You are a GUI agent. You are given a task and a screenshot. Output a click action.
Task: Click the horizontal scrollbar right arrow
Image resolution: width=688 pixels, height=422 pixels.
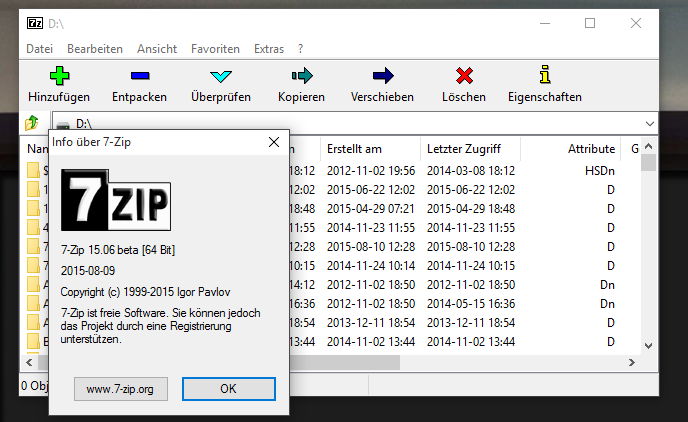point(632,362)
